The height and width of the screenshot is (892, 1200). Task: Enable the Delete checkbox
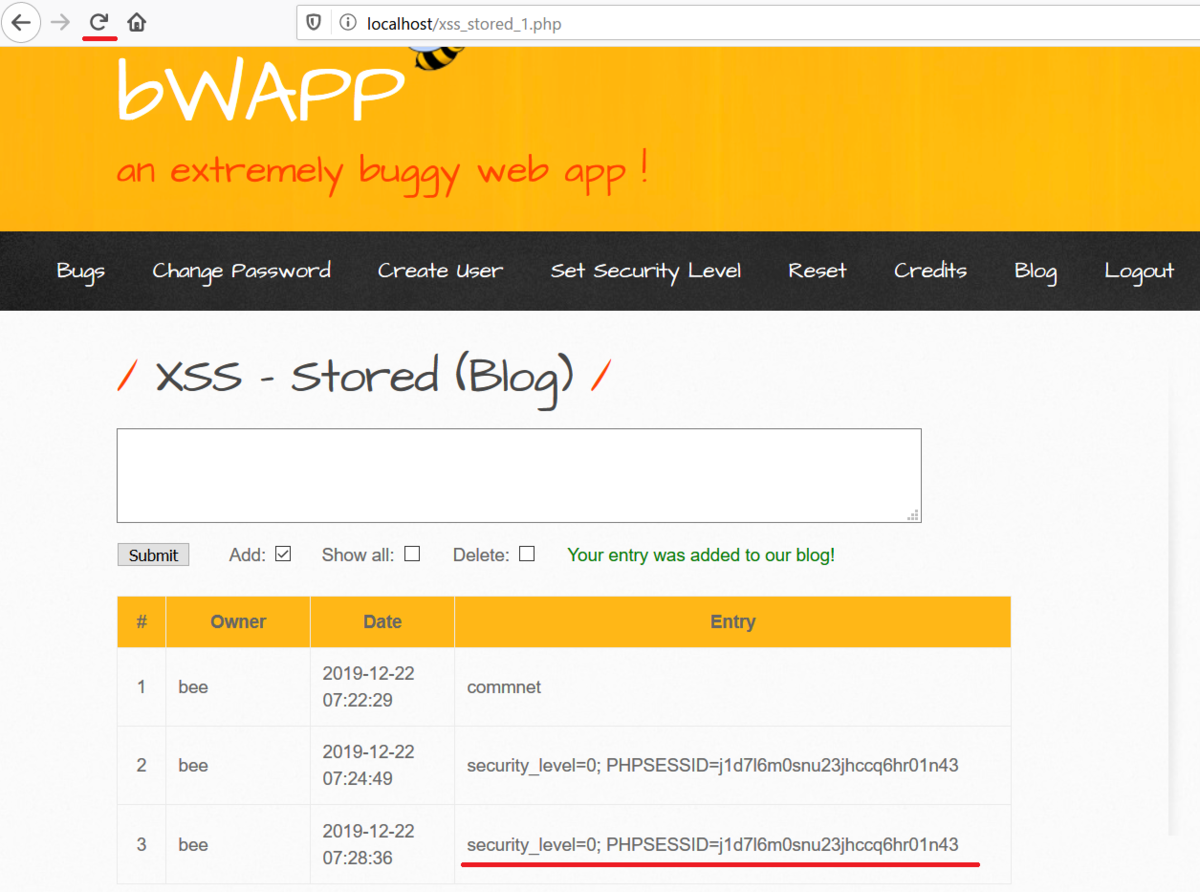click(527, 553)
